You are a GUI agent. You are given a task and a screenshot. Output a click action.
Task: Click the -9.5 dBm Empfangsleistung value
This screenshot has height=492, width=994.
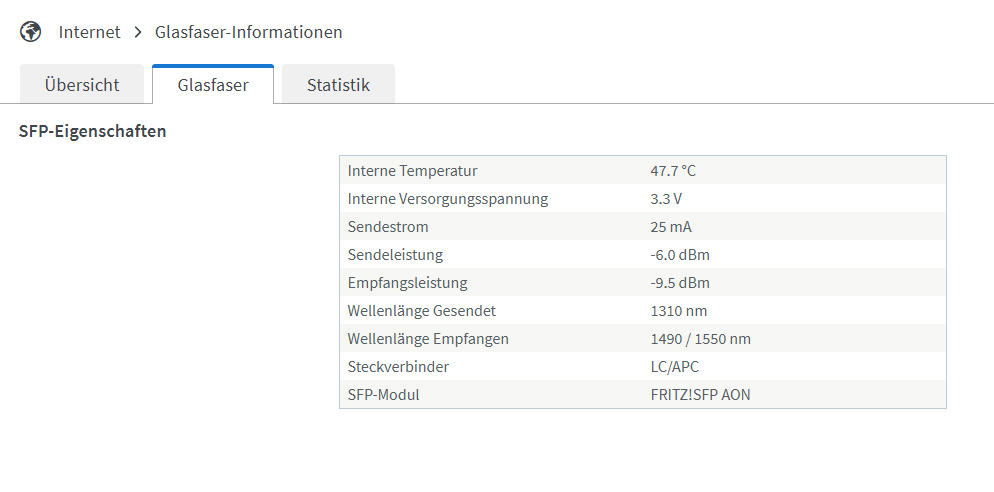(680, 282)
